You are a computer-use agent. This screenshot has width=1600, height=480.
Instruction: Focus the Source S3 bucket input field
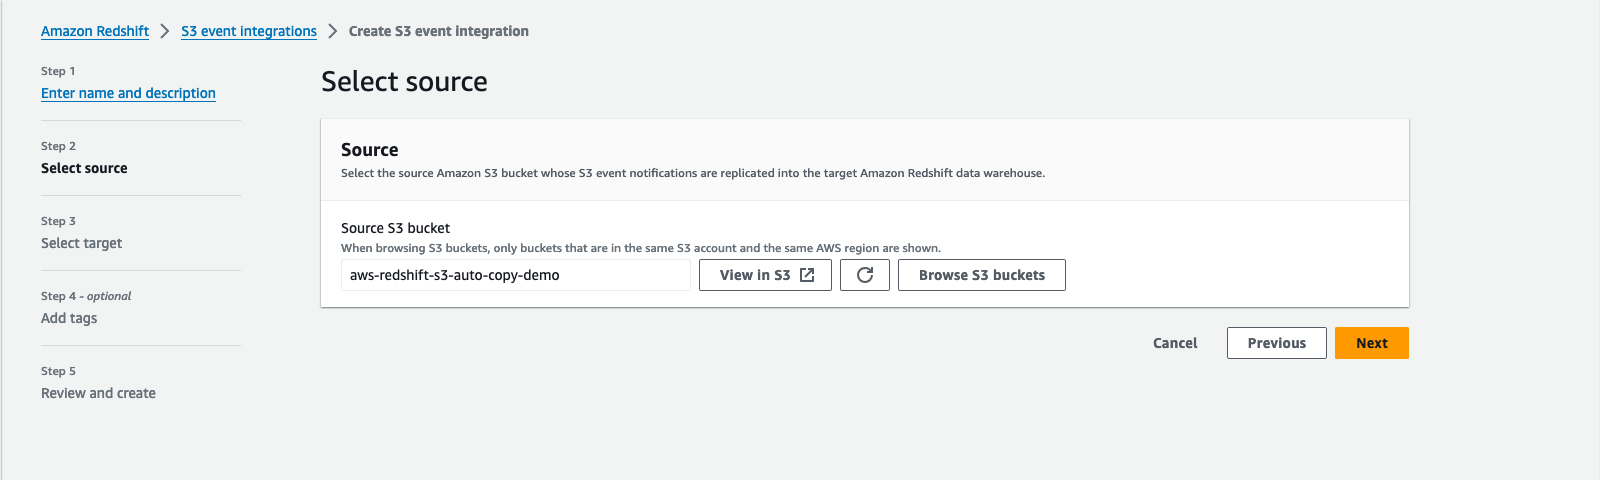pyautogui.click(x=516, y=275)
